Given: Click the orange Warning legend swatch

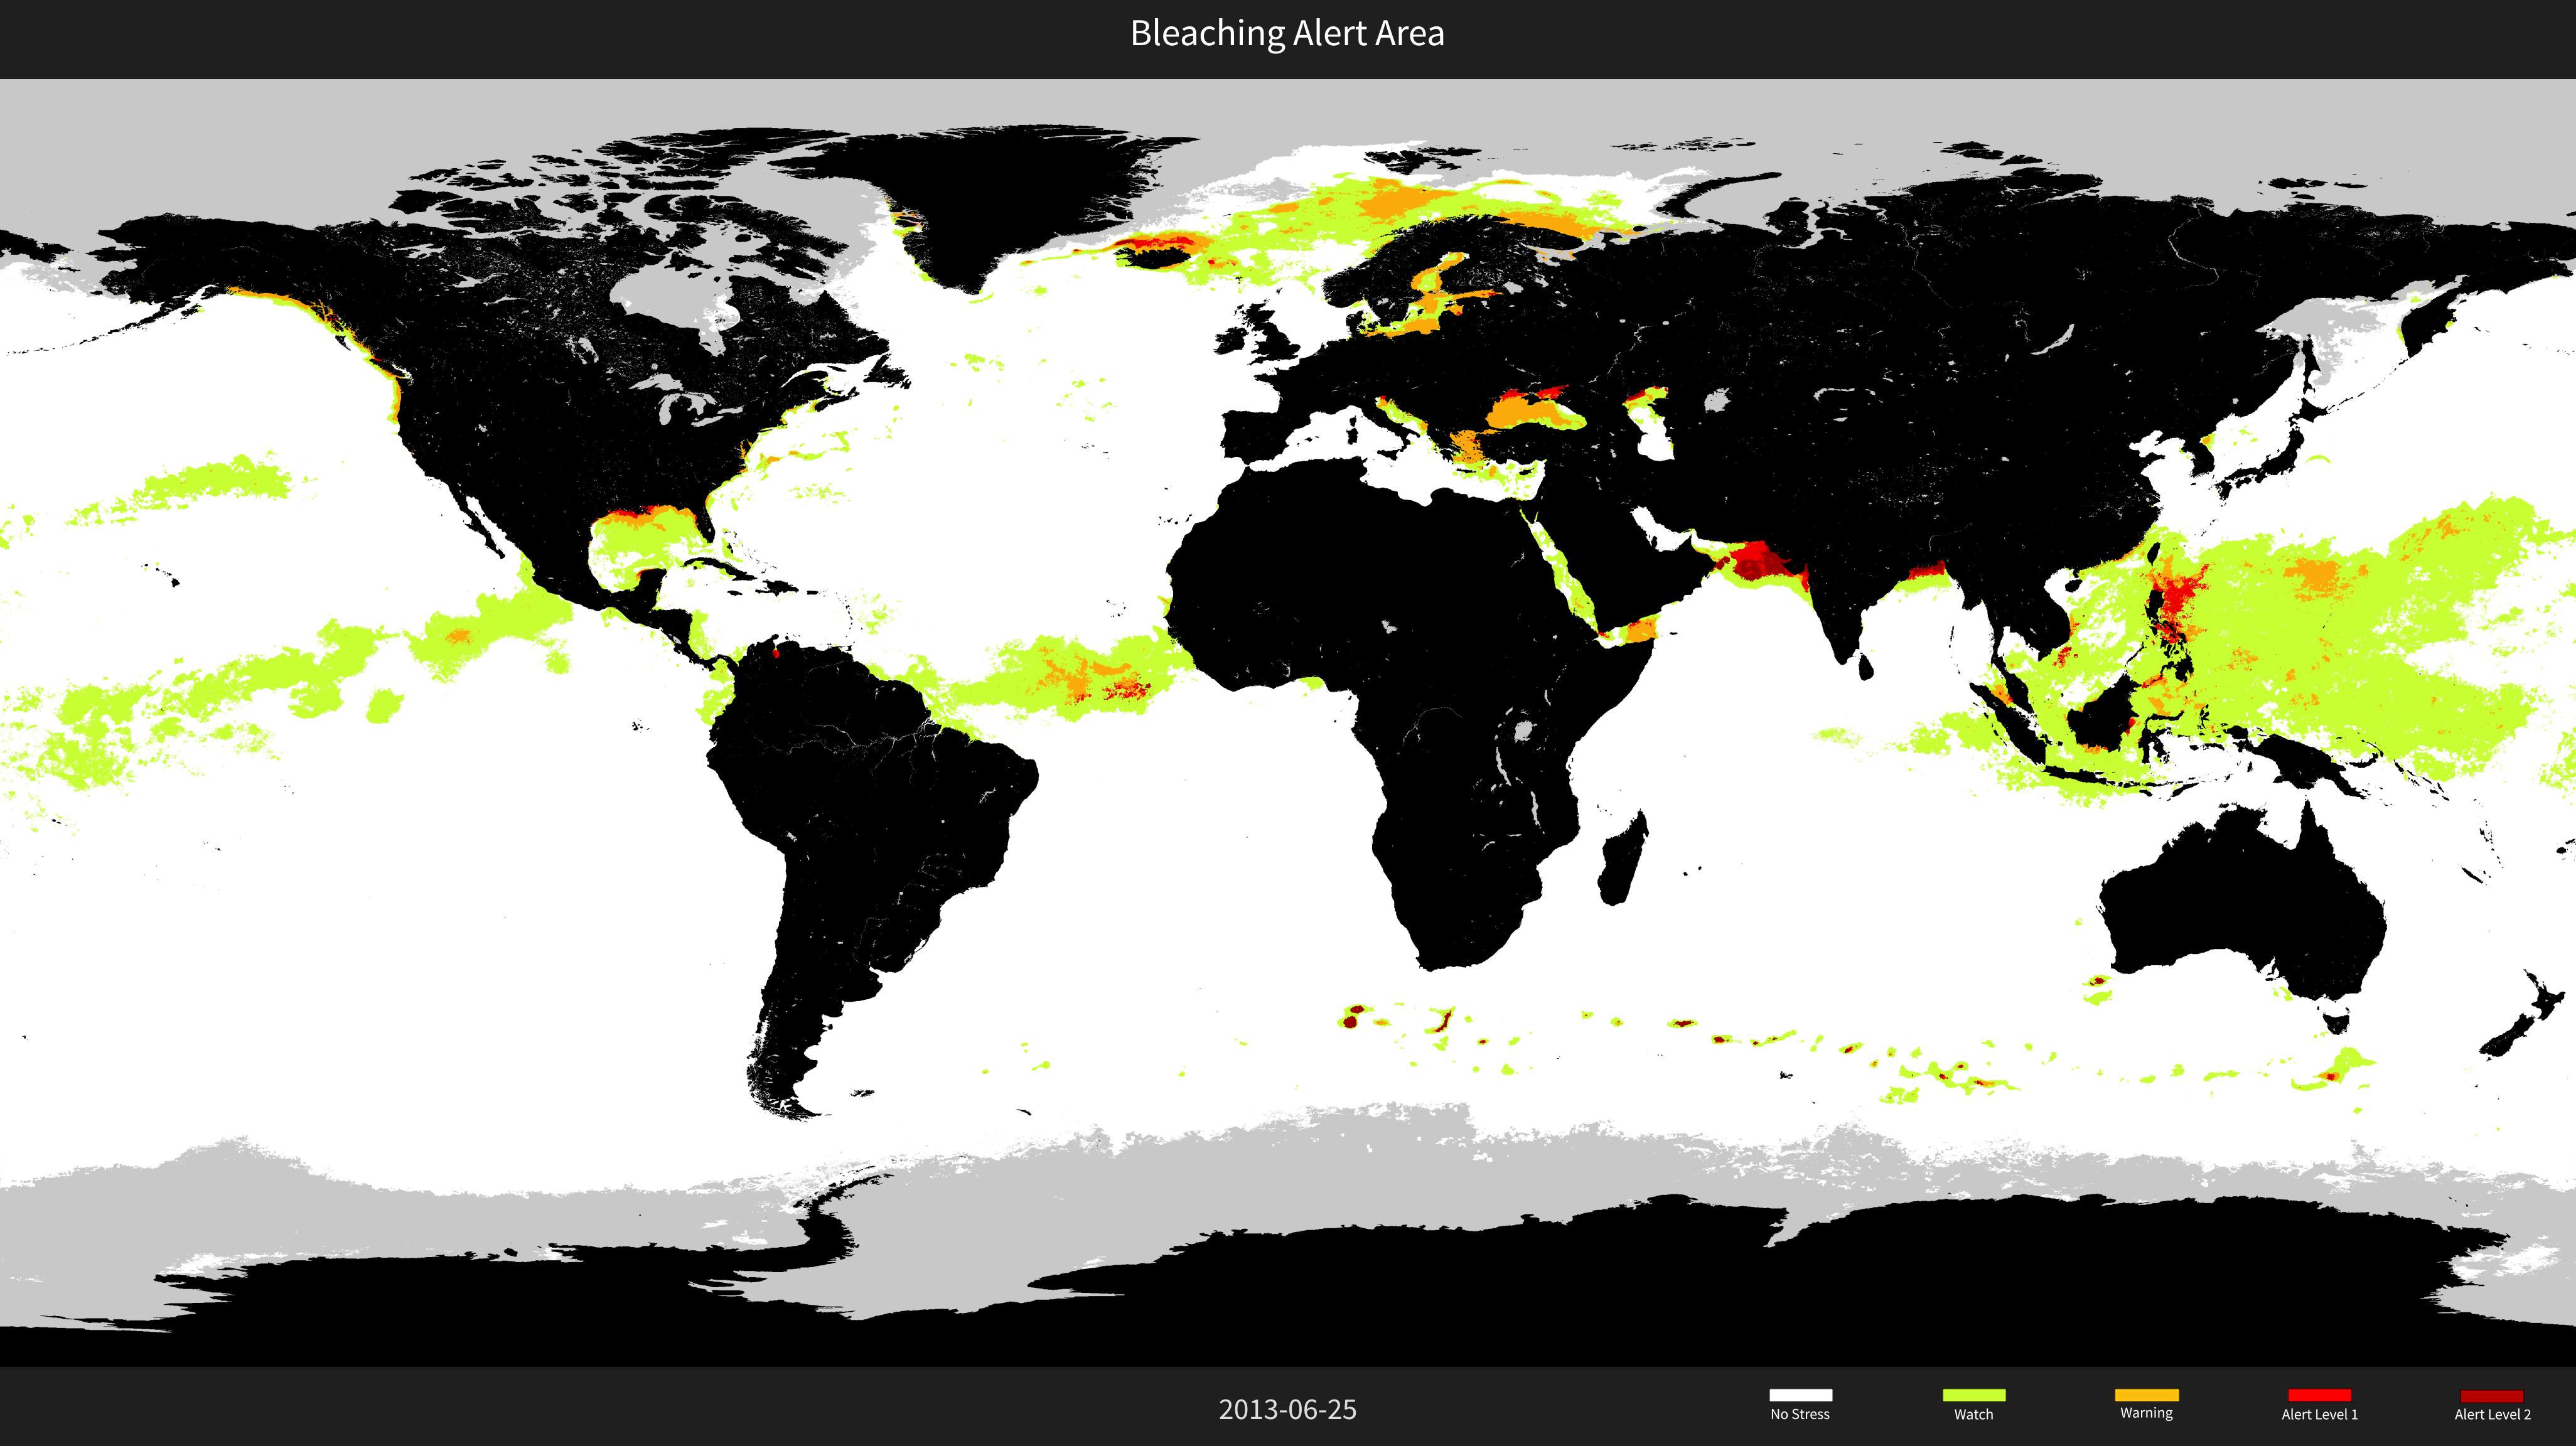Looking at the screenshot, I should 2146,1395.
